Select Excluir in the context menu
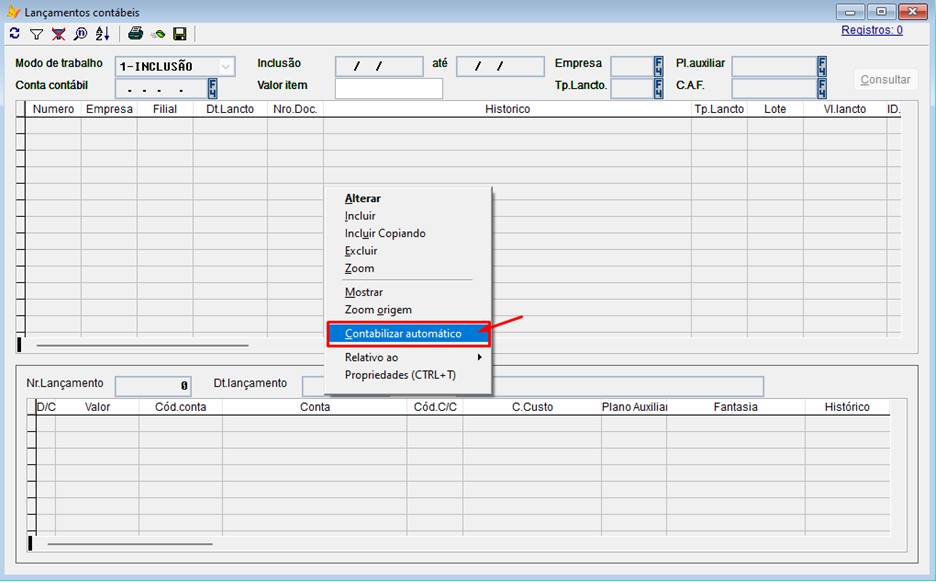Image resolution: width=936 pixels, height=583 pixels. (361, 251)
